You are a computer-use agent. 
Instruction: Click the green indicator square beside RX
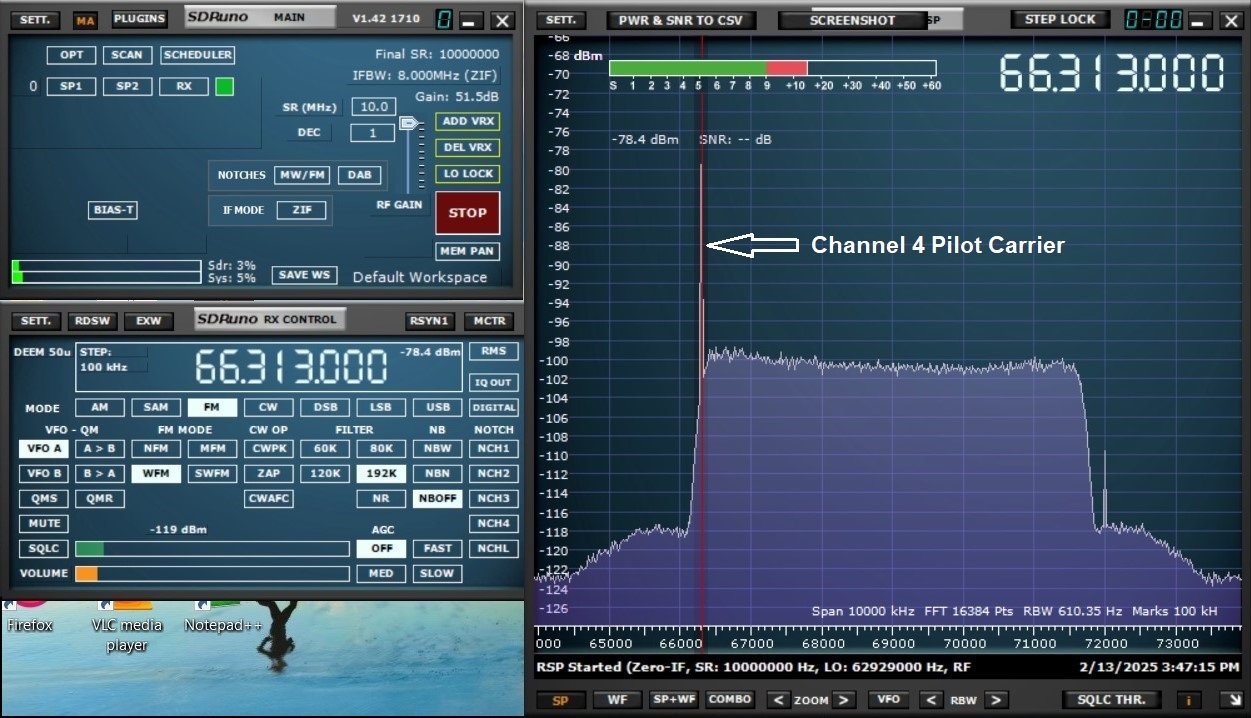pyautogui.click(x=224, y=87)
